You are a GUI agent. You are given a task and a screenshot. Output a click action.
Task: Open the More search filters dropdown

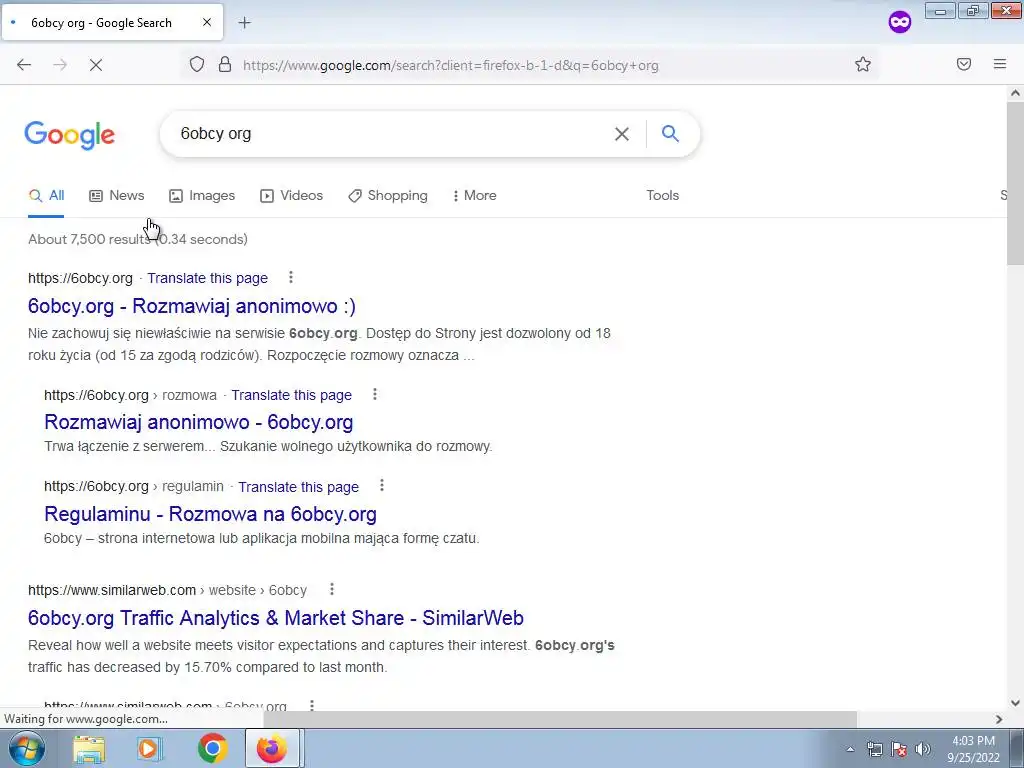[x=474, y=195]
